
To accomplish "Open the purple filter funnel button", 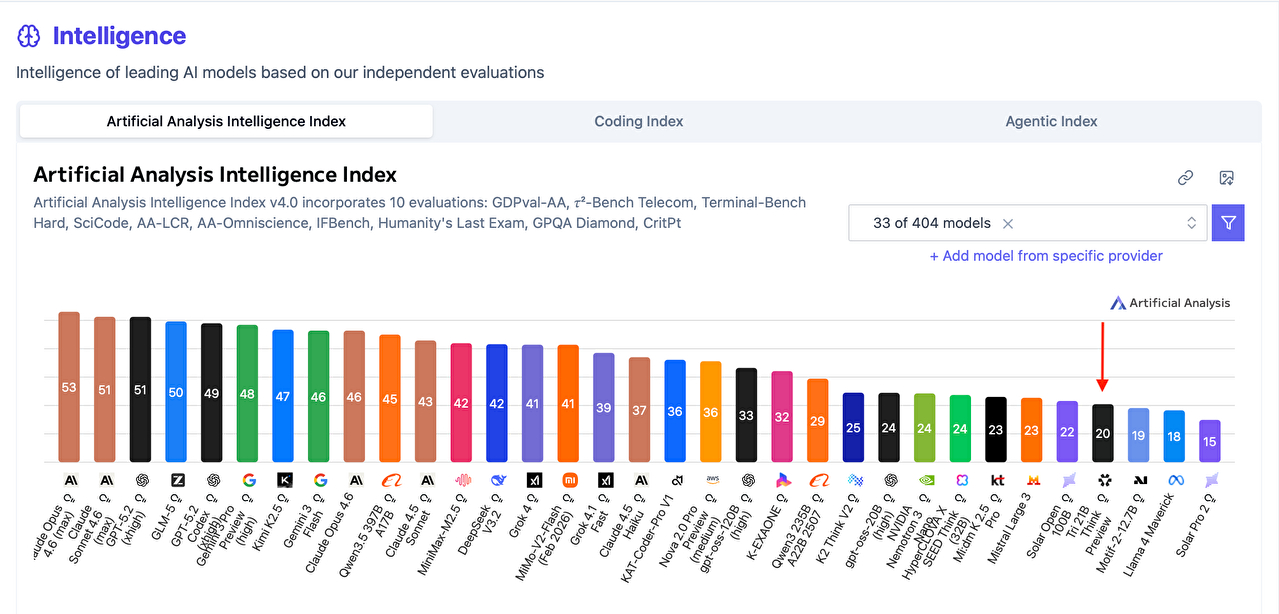I will (1228, 223).
